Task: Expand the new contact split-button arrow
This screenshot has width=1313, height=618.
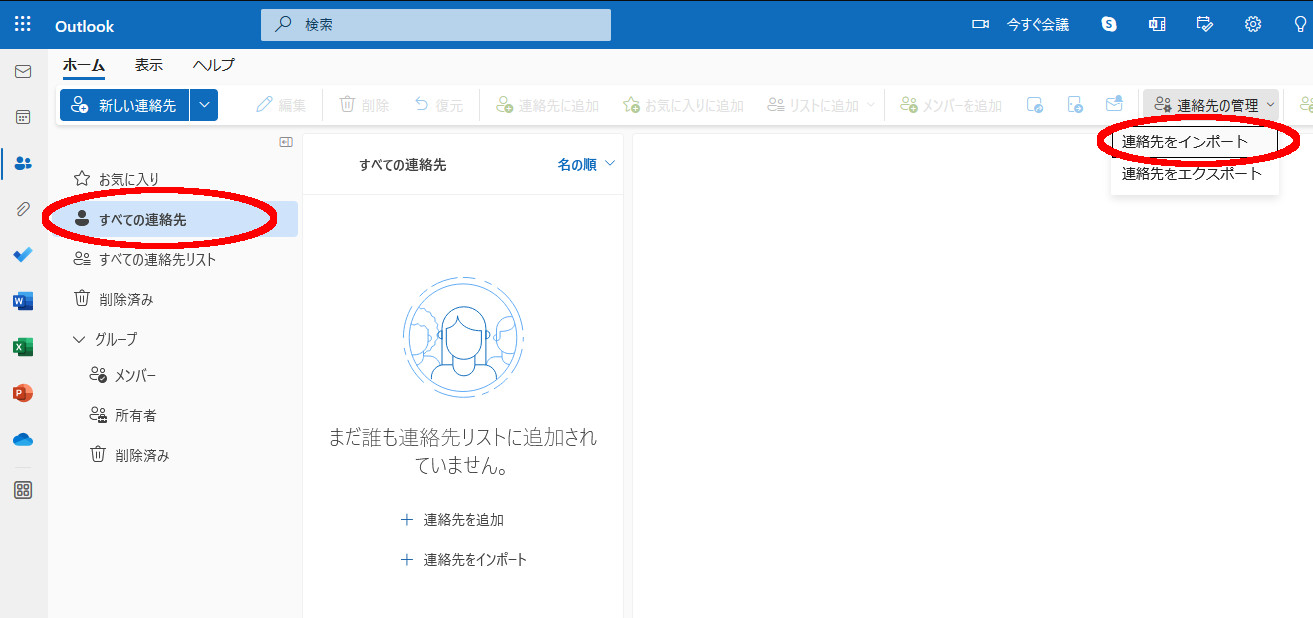Action: pyautogui.click(x=204, y=105)
